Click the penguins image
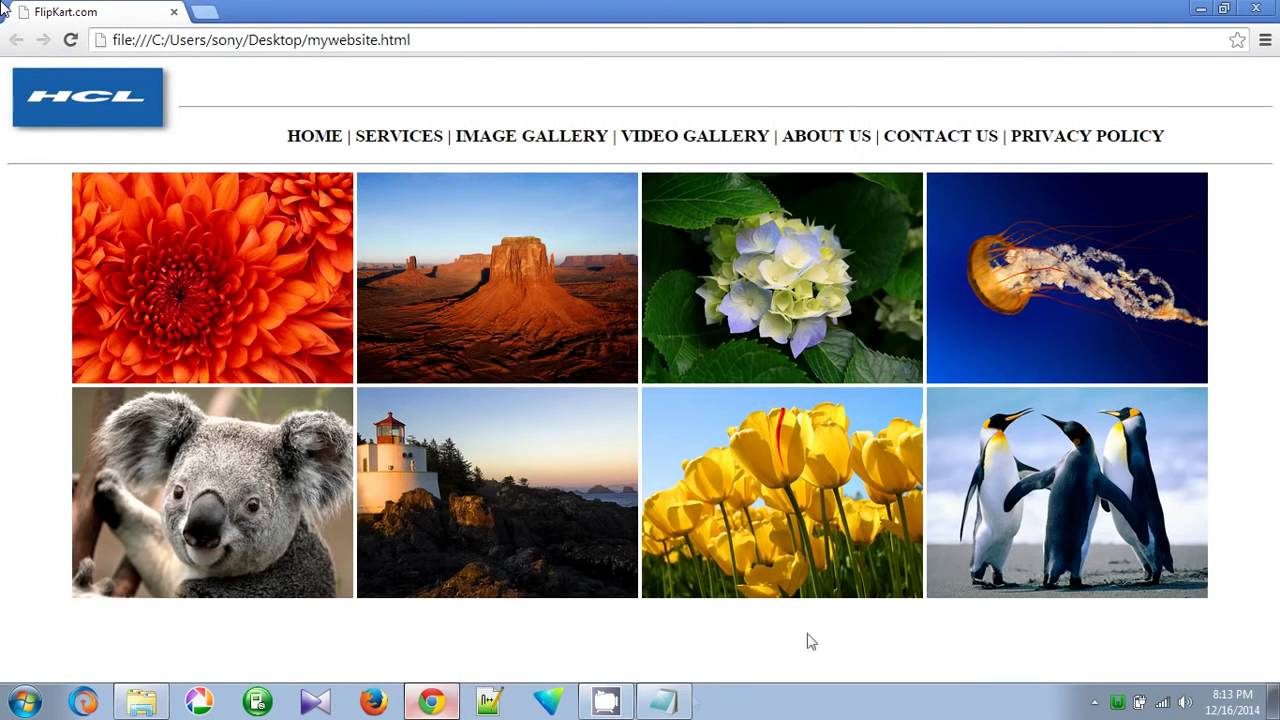 point(1067,493)
